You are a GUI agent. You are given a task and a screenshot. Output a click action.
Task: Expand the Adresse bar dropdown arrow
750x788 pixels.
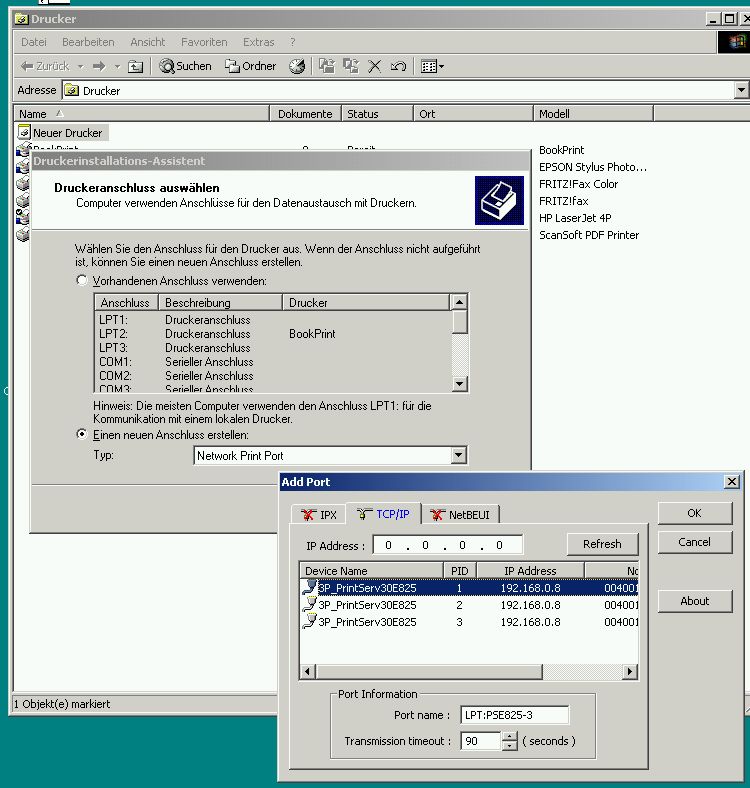pos(741,90)
